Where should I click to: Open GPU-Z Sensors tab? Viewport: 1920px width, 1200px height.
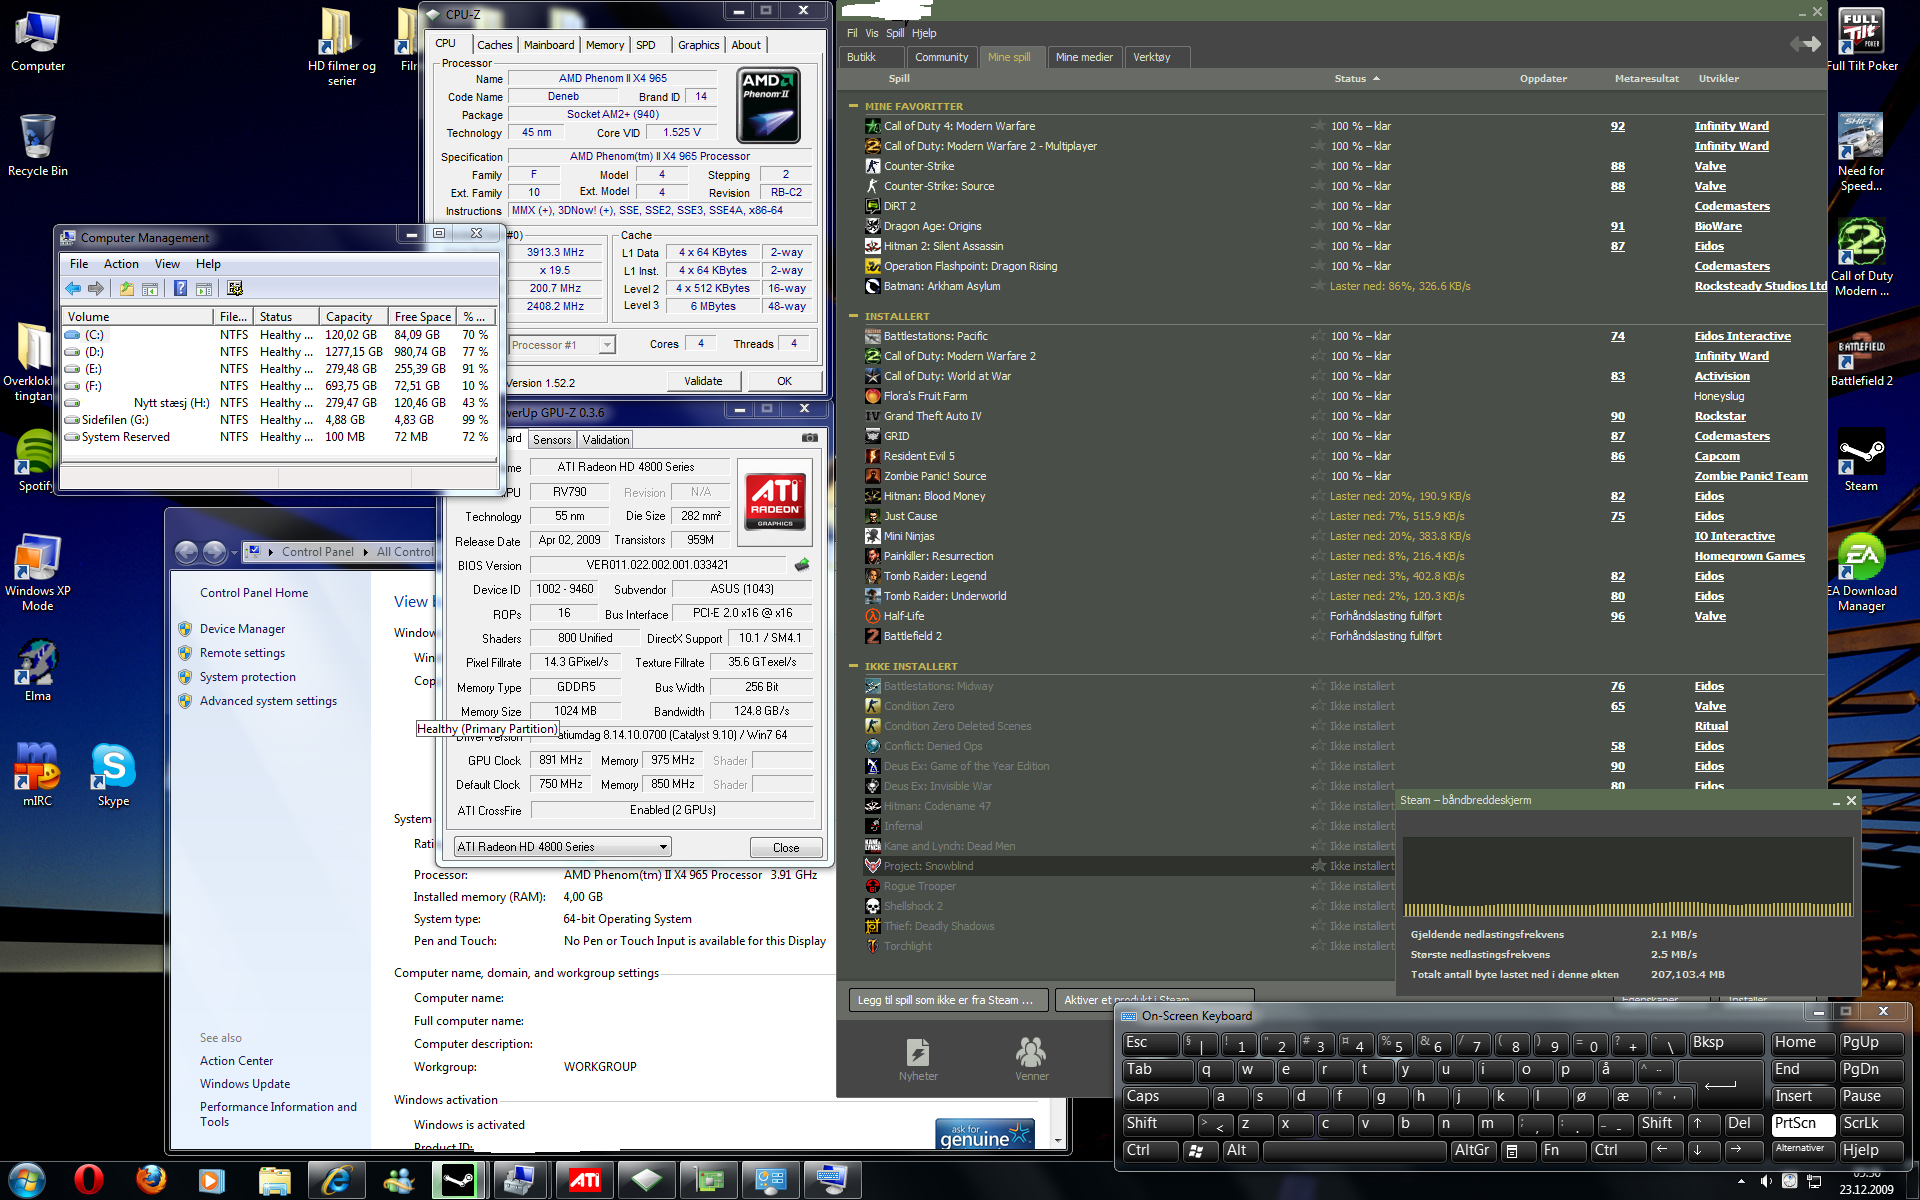tap(552, 440)
